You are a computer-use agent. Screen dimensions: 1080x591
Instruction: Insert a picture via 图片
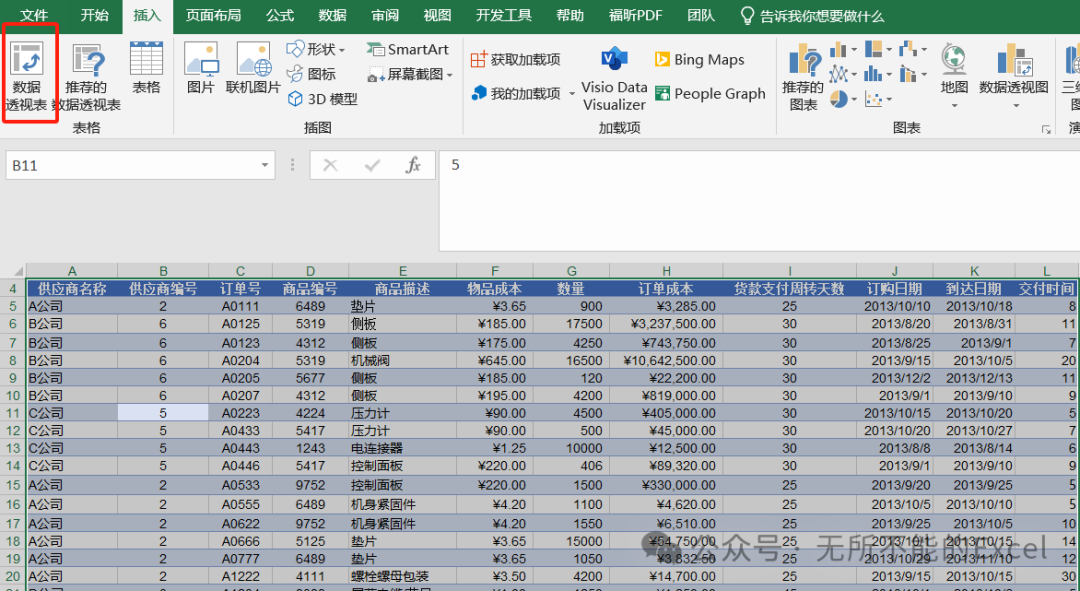[x=200, y=69]
